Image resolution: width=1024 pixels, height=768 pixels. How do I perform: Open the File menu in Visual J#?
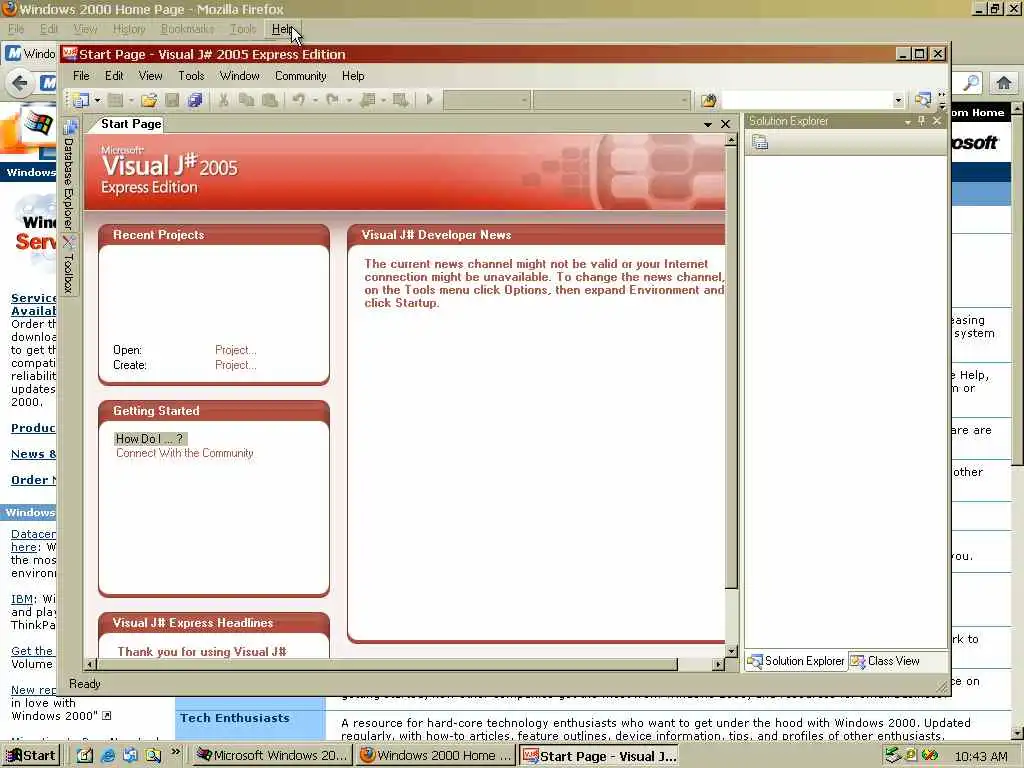tap(81, 76)
